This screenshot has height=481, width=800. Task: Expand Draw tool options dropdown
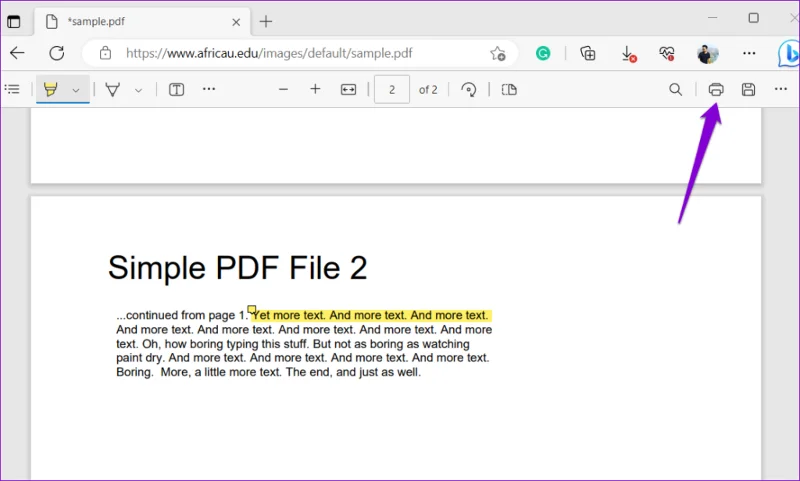[138, 90]
